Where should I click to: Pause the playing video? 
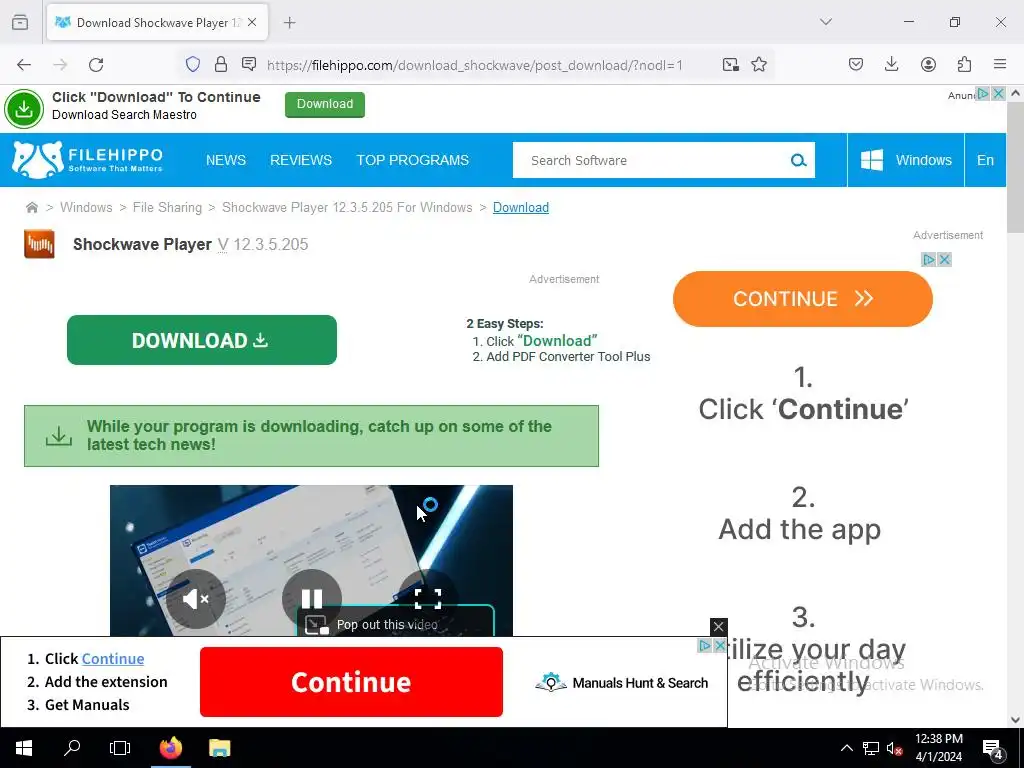[312, 598]
